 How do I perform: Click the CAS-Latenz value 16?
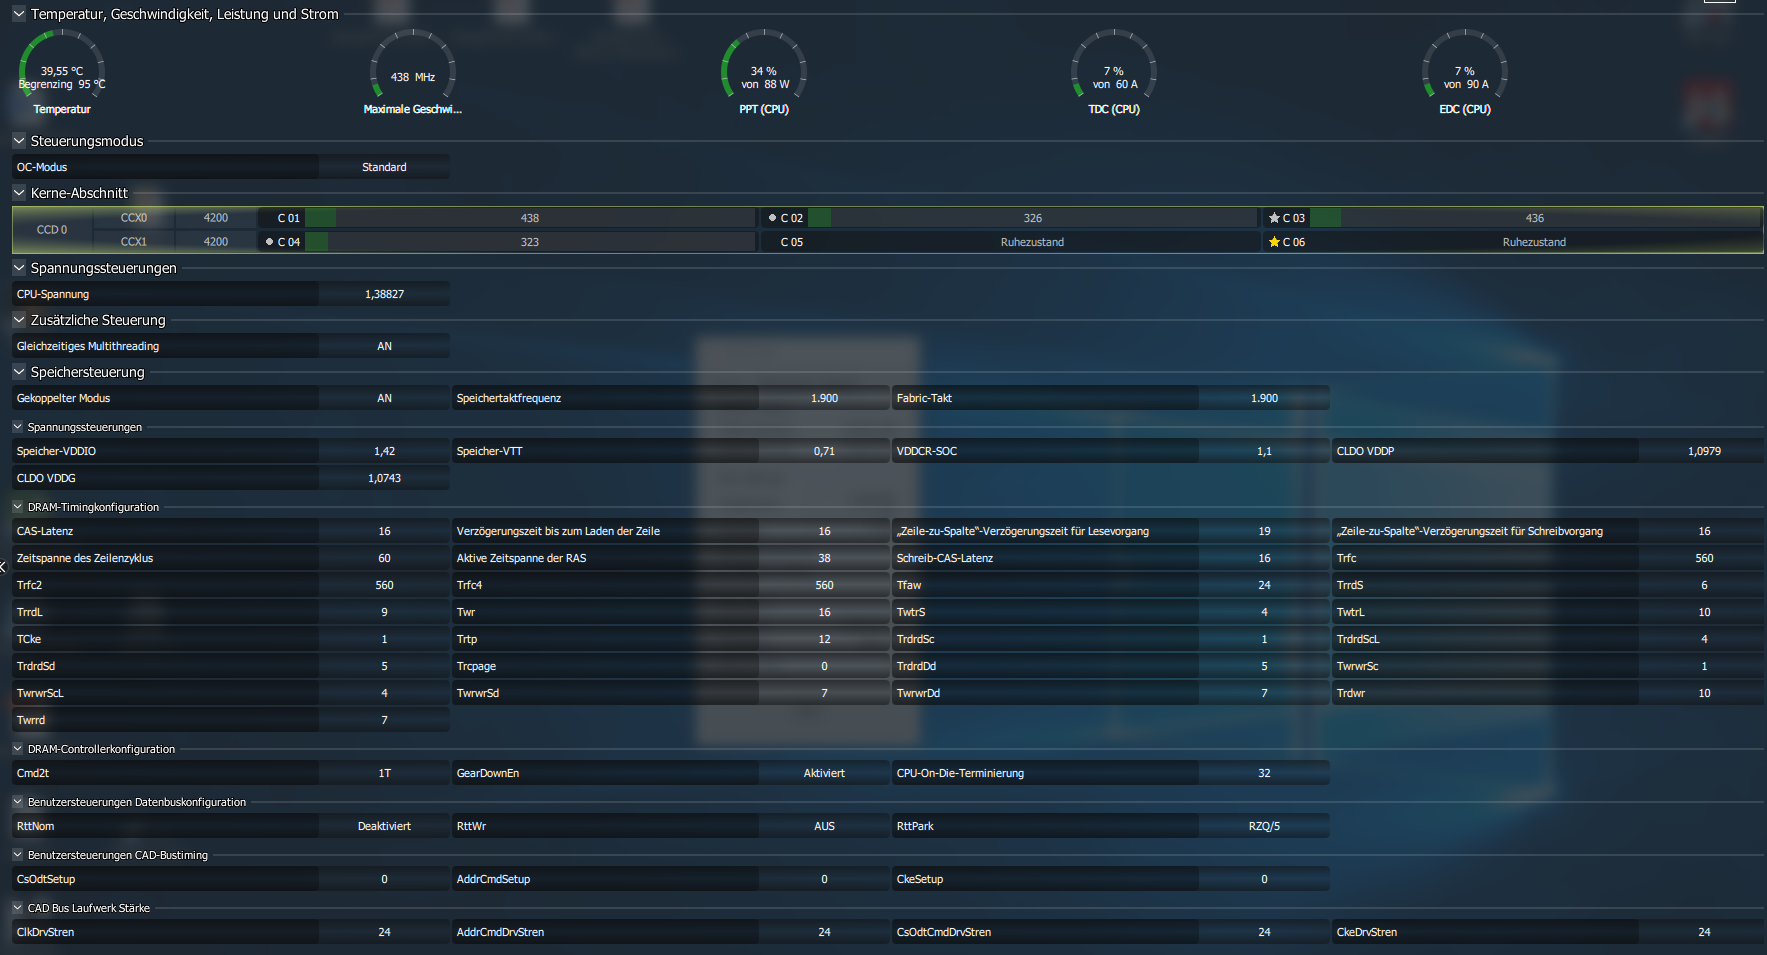(x=384, y=531)
